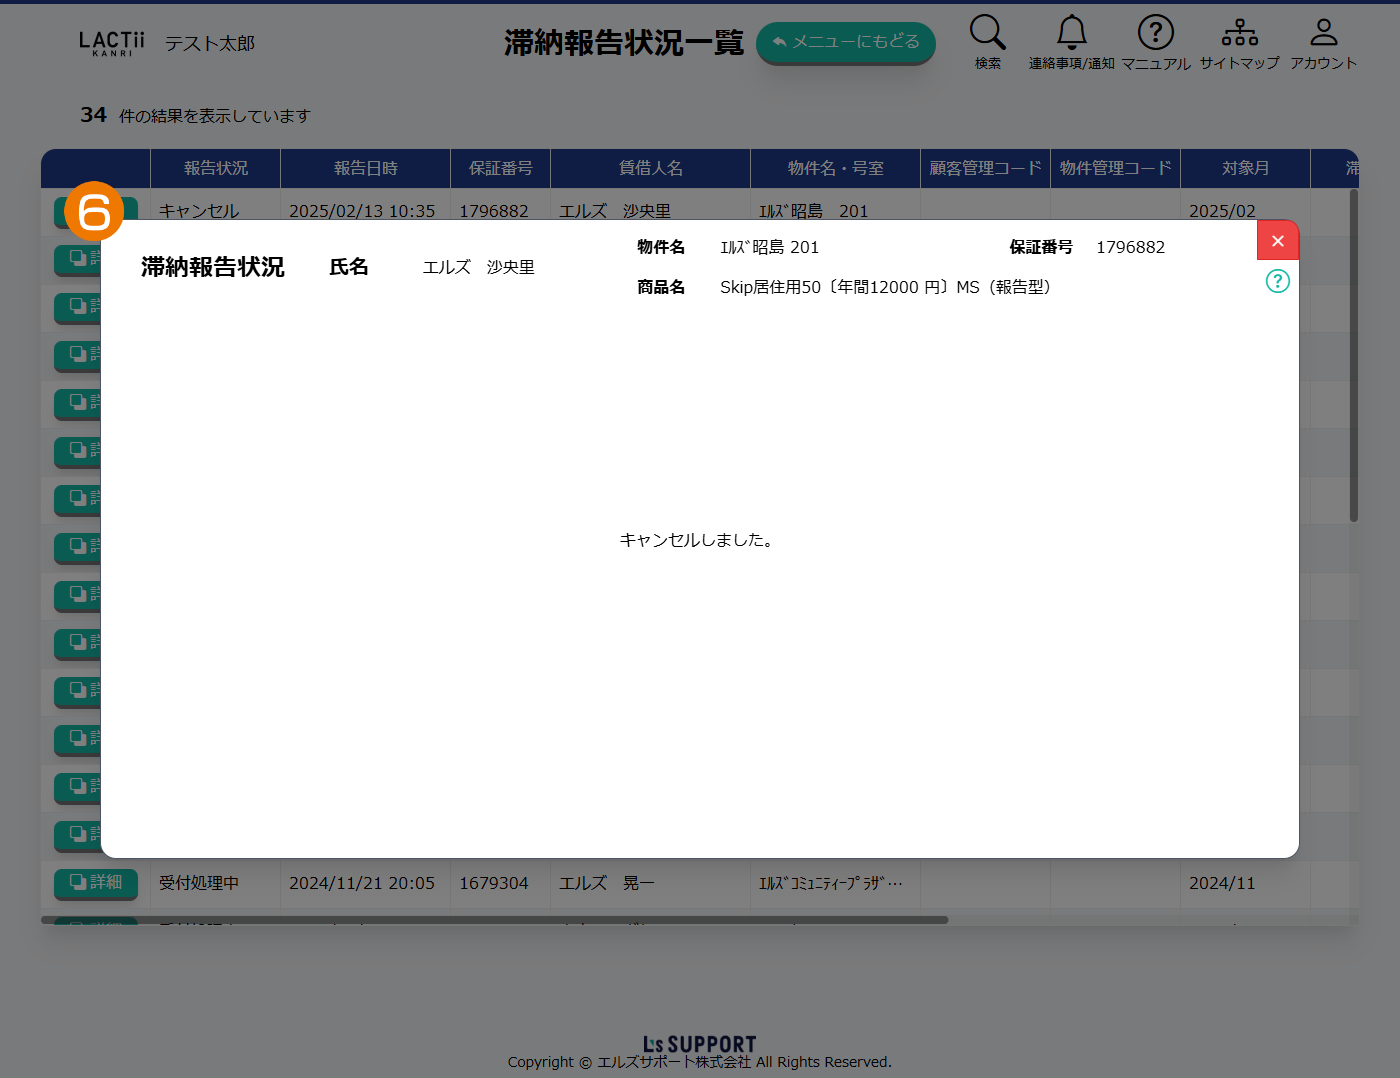Click the 顧客管理コード column header

(985, 168)
